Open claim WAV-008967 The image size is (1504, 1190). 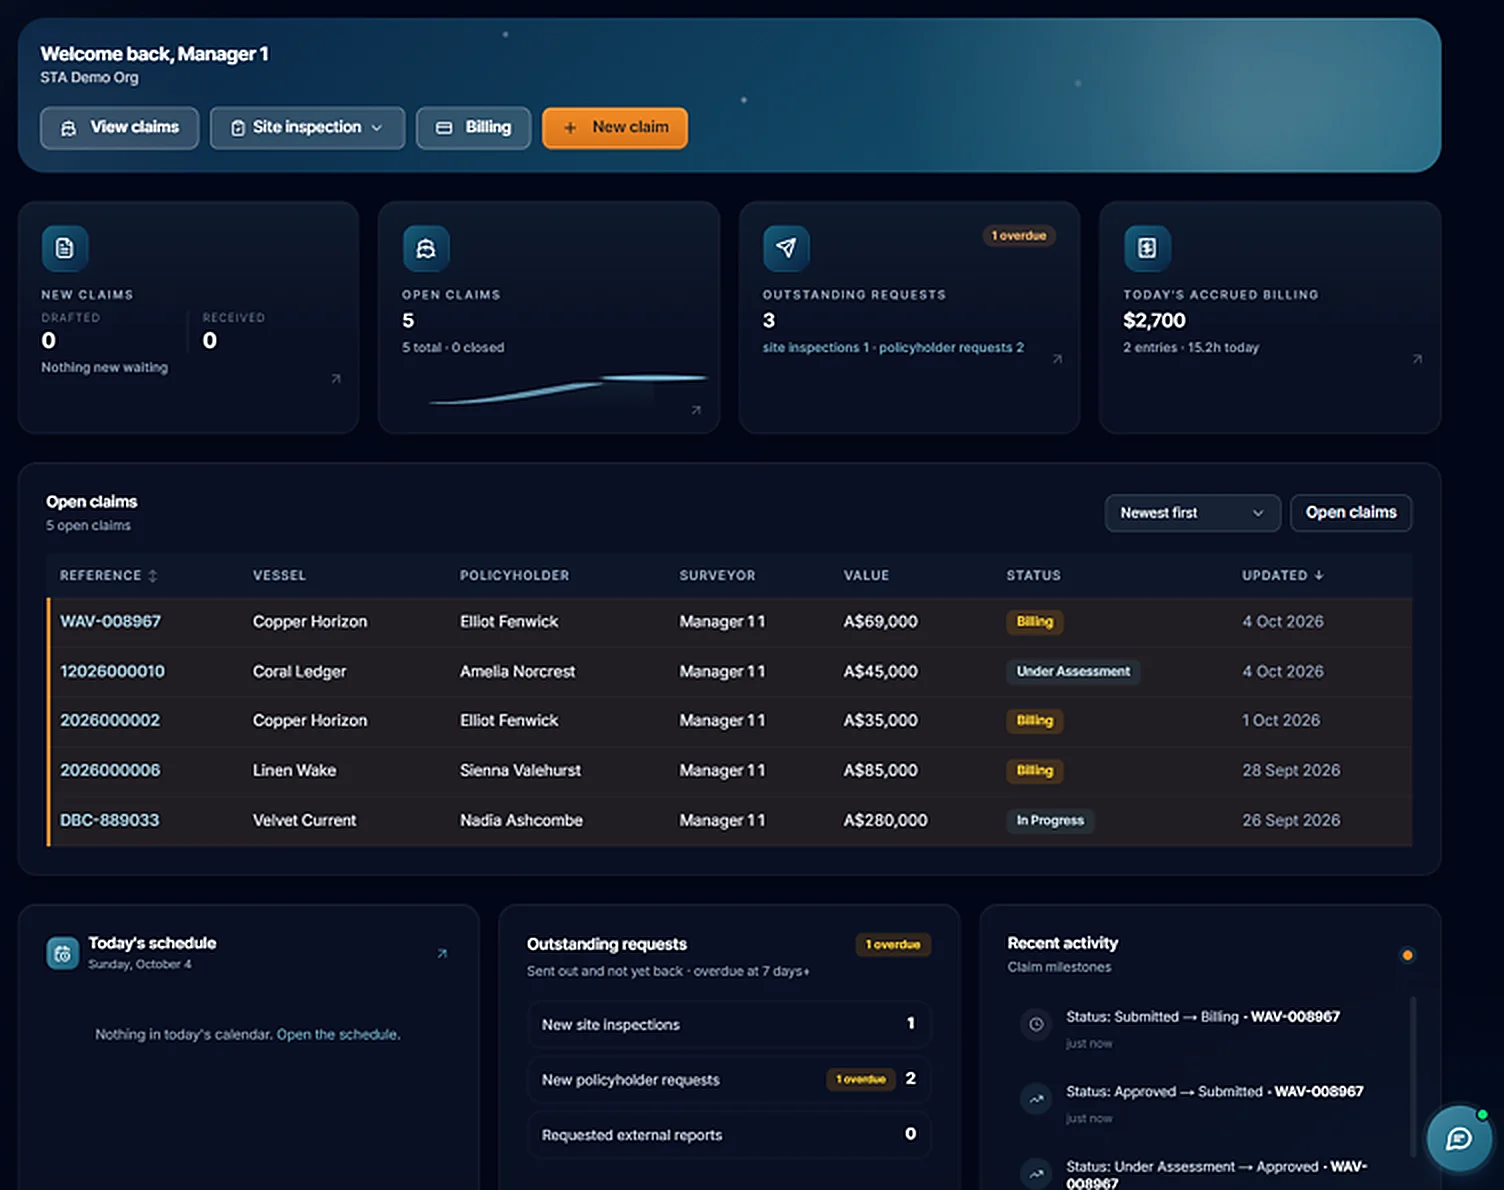coord(110,622)
